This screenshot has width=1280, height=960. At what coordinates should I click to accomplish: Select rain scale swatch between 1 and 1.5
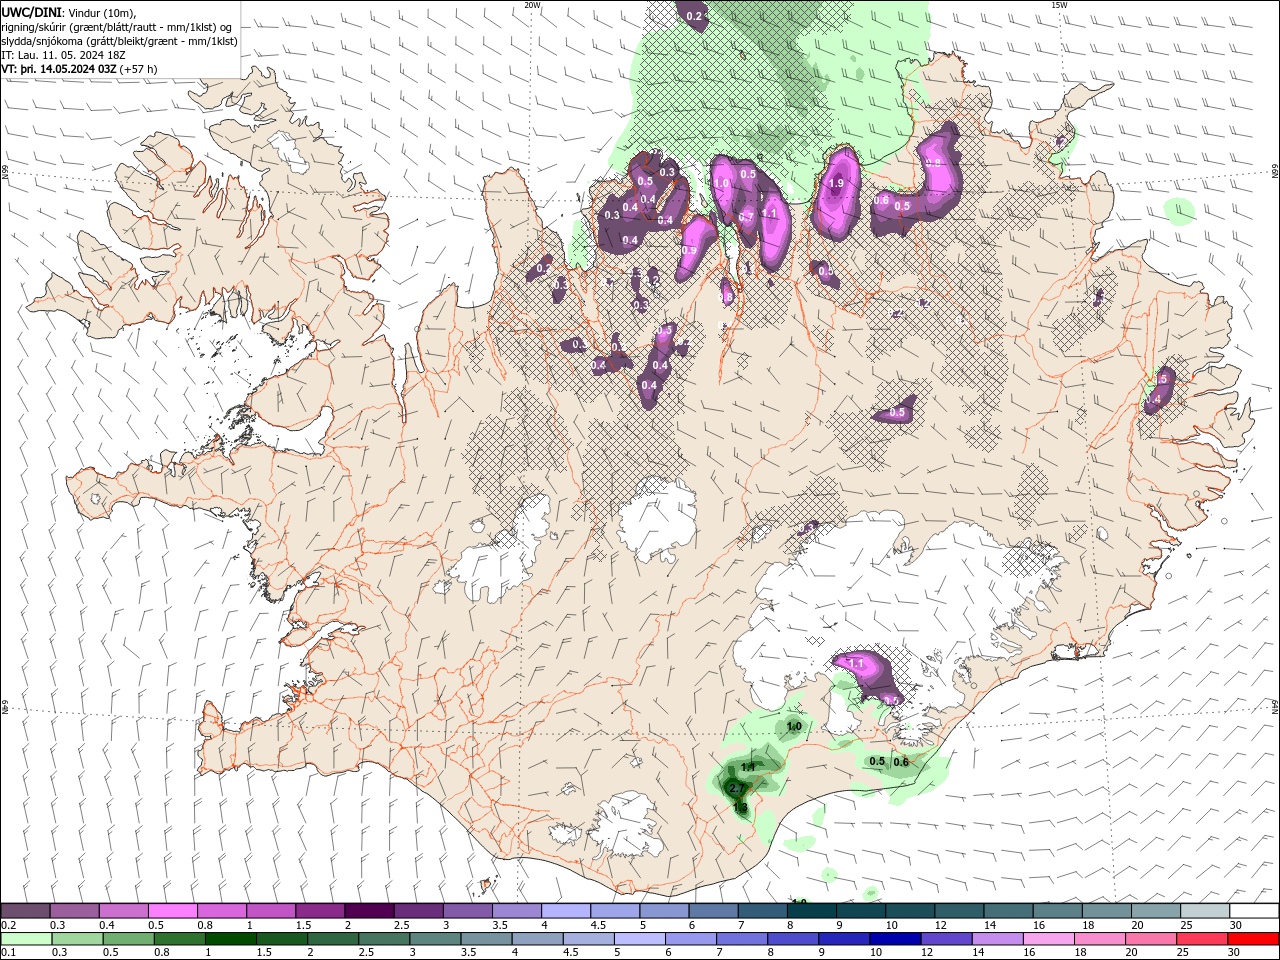(x=230, y=939)
